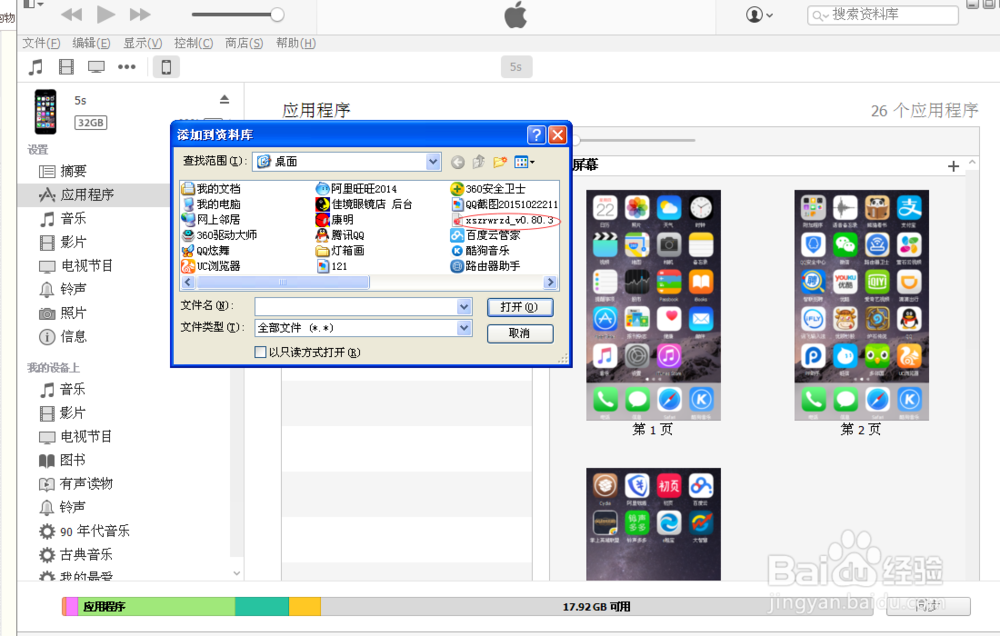Click the rewind playback button
Viewport: 1000px width, 636px height.
point(72,14)
